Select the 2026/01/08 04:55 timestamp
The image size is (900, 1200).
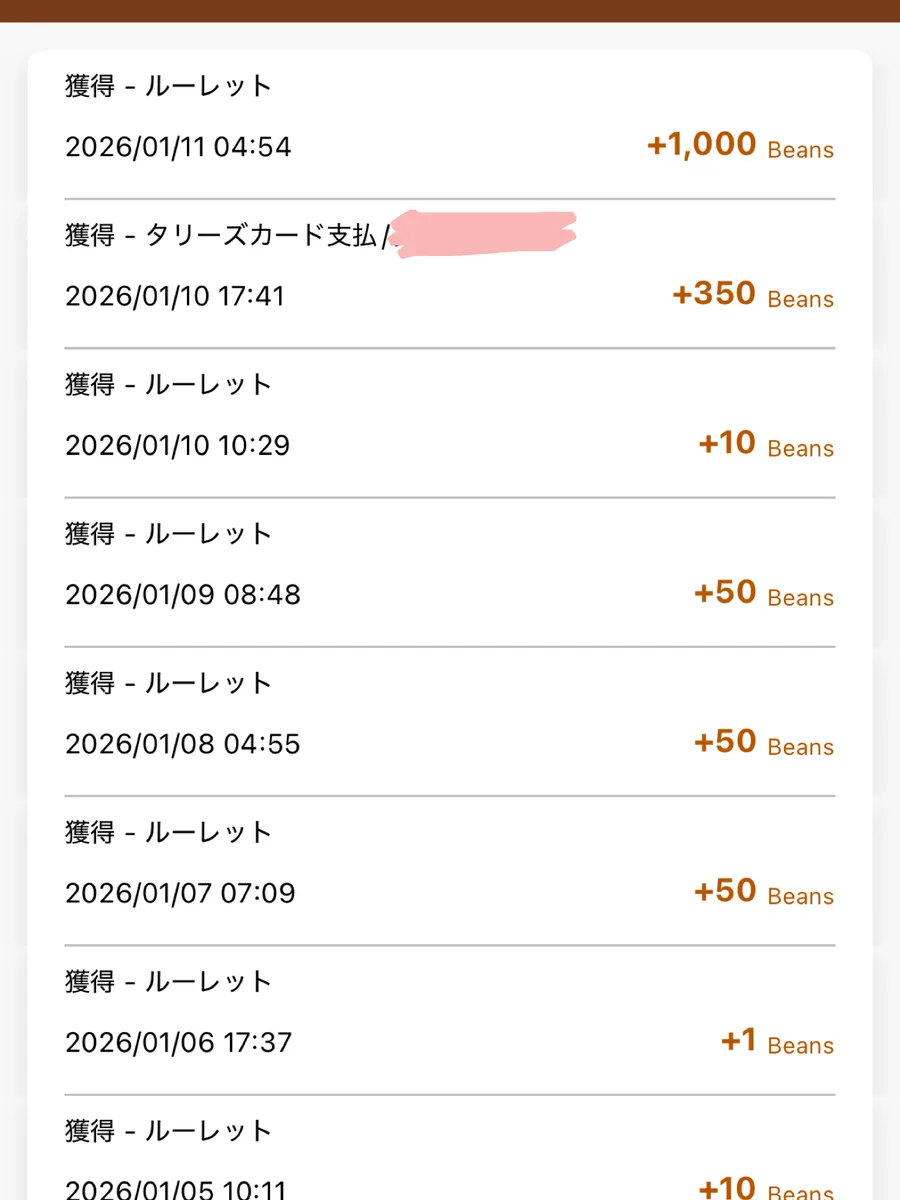click(183, 744)
